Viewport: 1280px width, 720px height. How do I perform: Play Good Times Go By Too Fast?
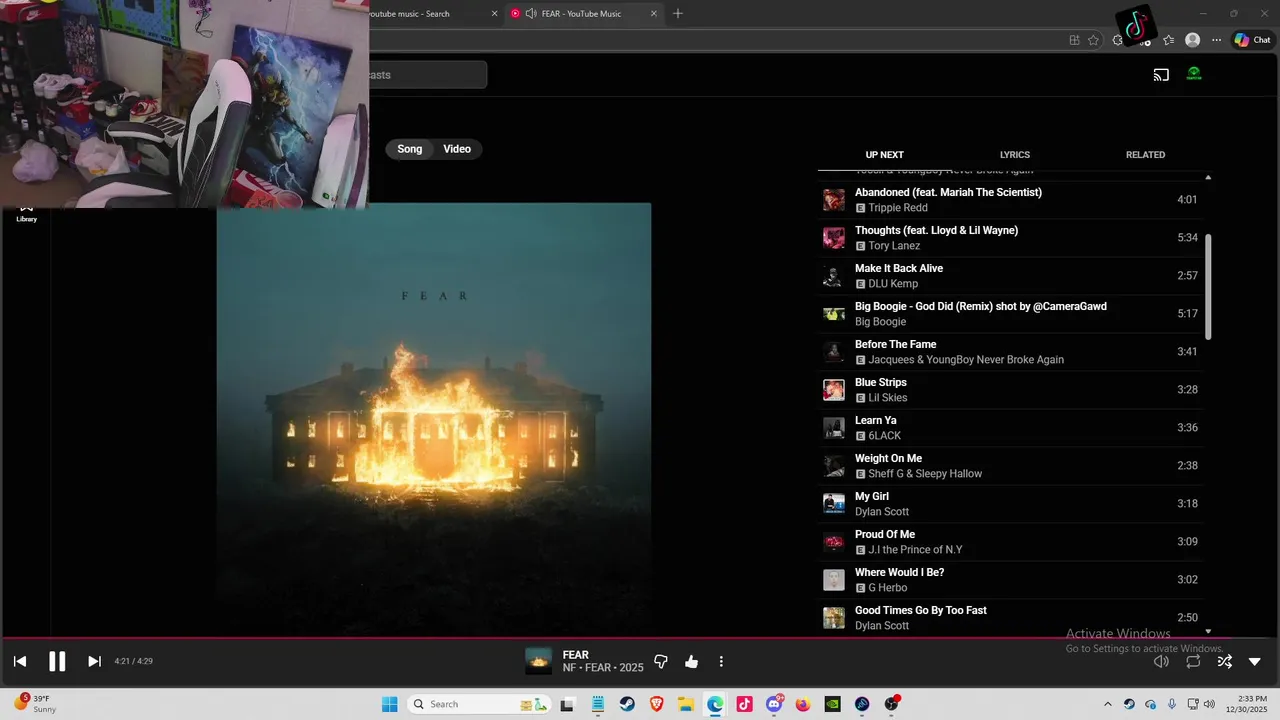[x=1010, y=618]
